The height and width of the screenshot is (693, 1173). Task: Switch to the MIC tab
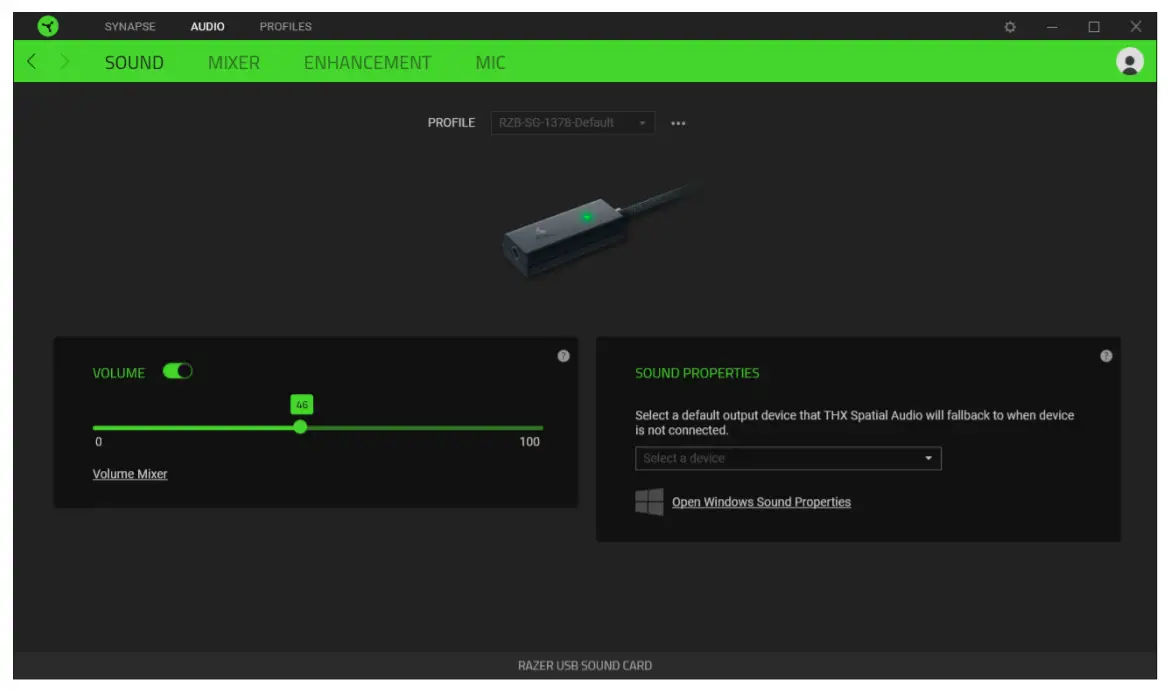[491, 62]
